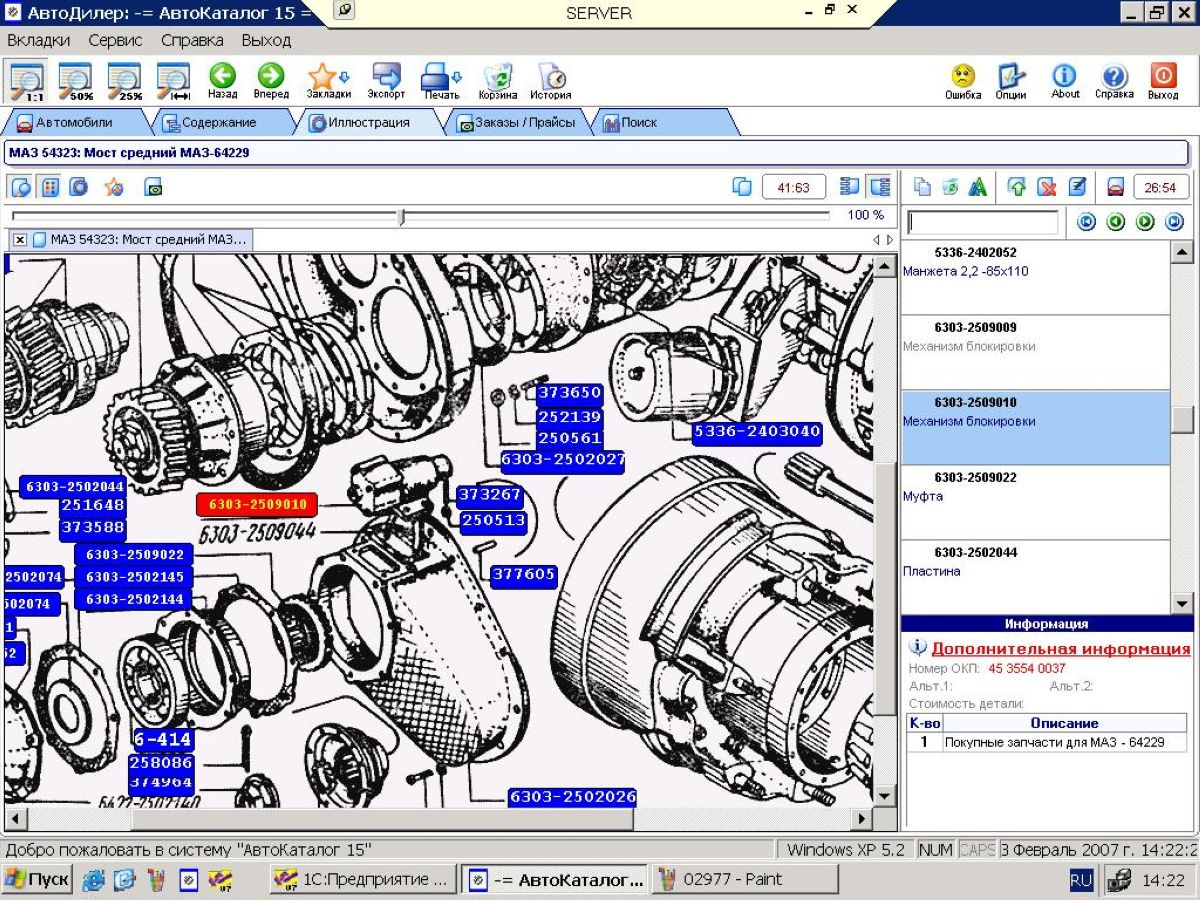Image resolution: width=1200 pixels, height=900 pixels.
Task: Switch to 1С:Предприятие in taskbar
Action: tap(364, 880)
